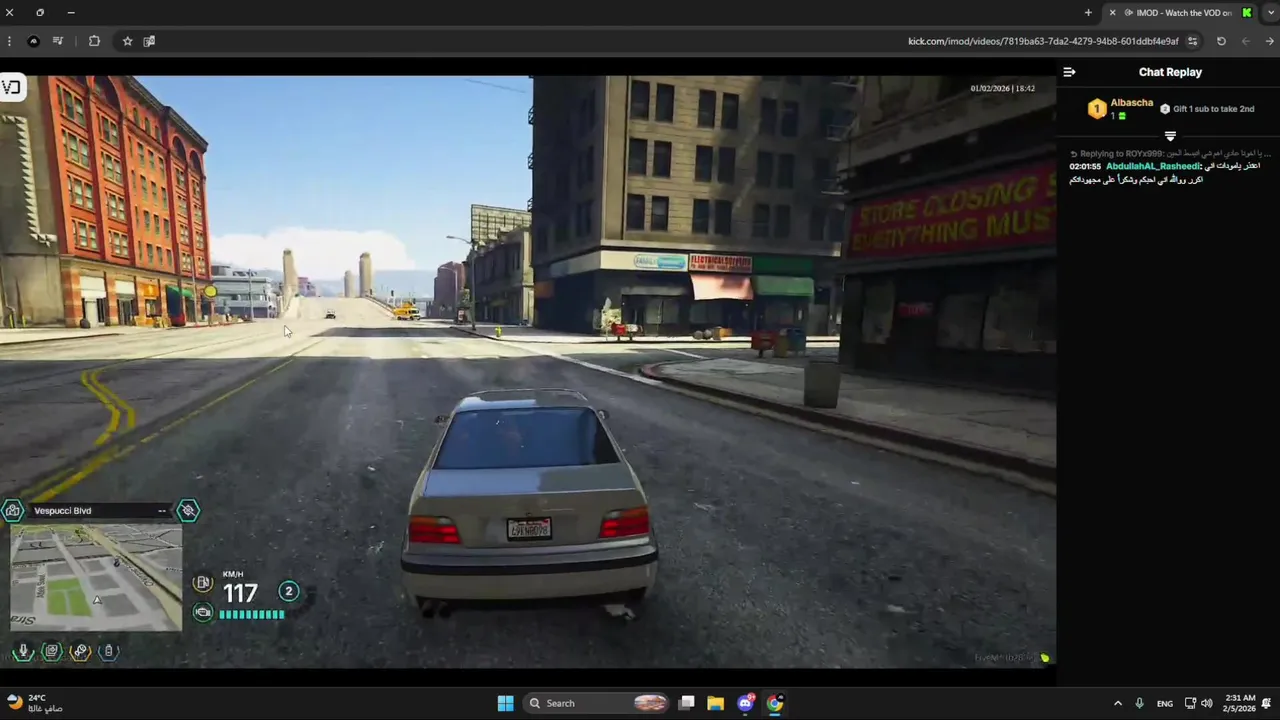Click the orange hunger hexagon icon on HUD
The width and height of the screenshot is (1280, 720).
[x=81, y=651]
